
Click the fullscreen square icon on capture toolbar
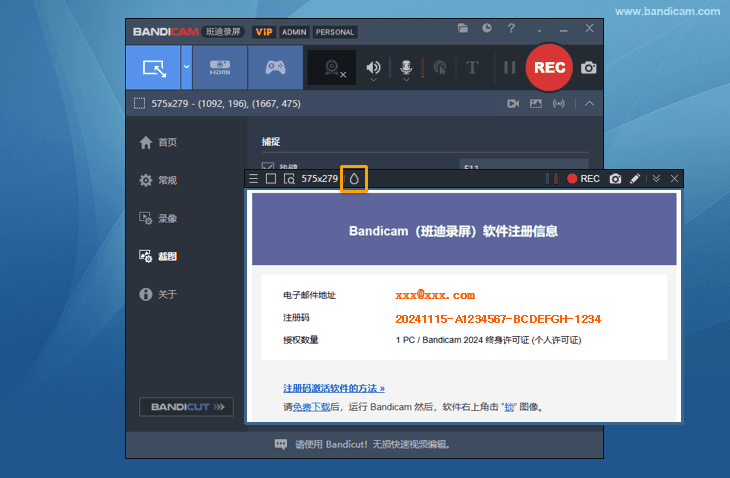coord(271,179)
